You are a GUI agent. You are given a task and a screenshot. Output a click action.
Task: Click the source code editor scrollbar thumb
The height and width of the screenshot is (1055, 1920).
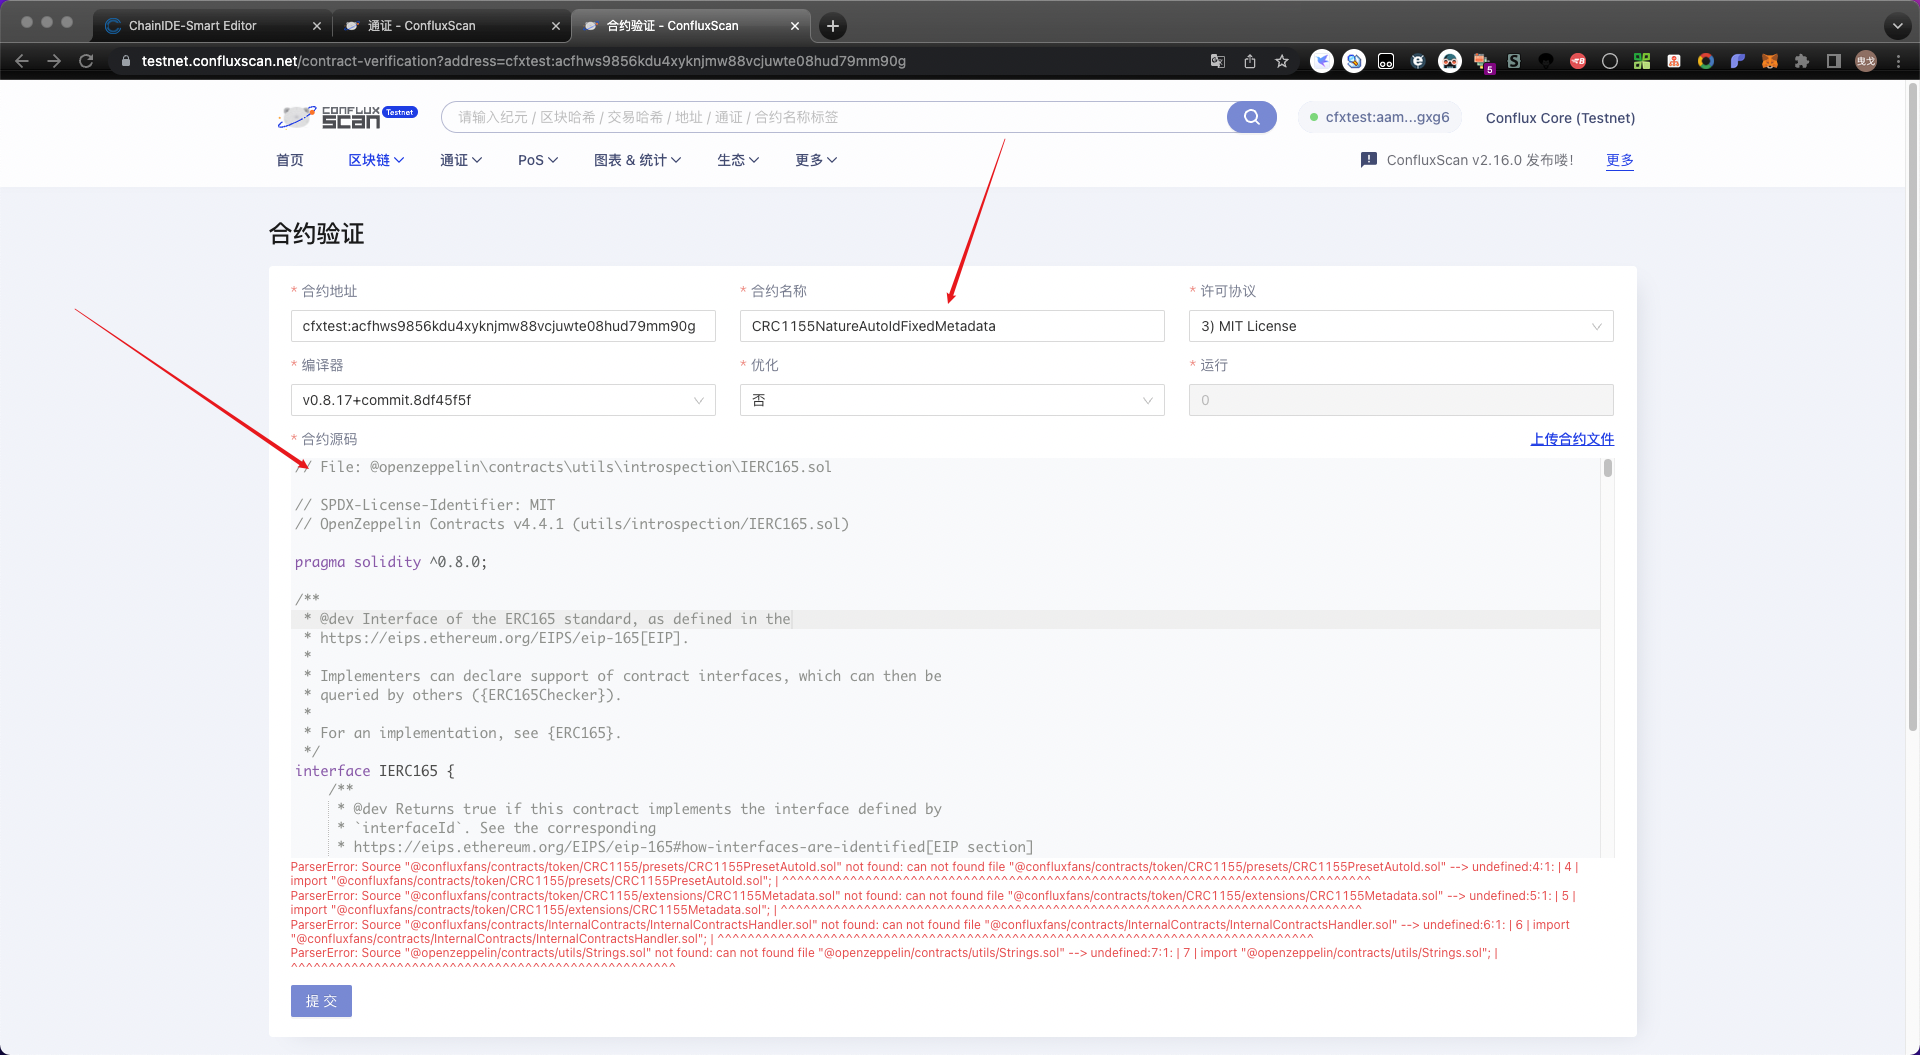[x=1608, y=468]
